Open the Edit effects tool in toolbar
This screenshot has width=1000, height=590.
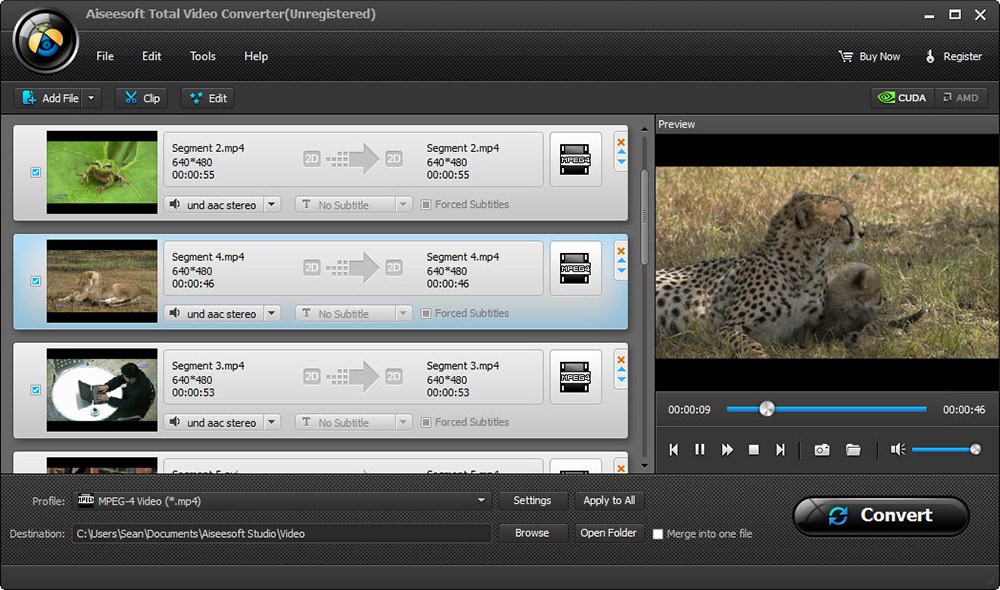click(208, 98)
